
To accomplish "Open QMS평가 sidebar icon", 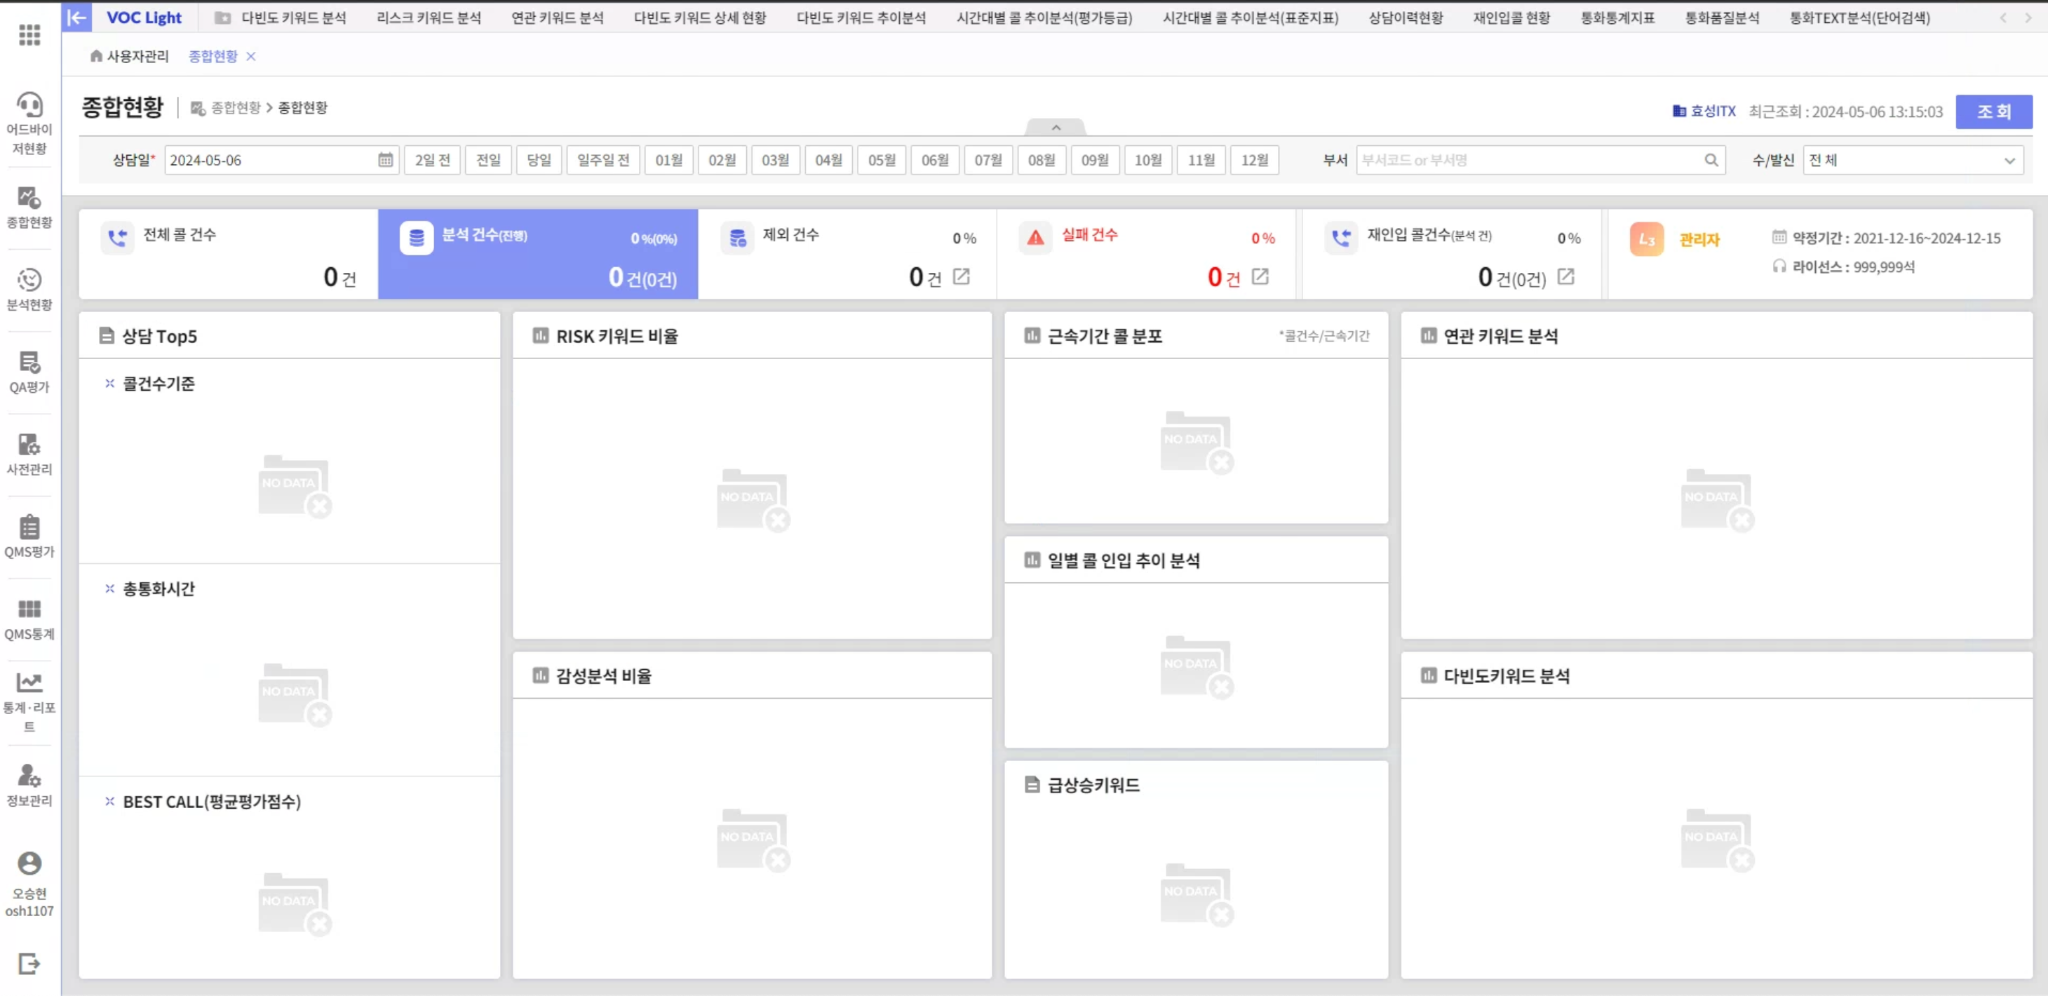I will tap(30, 537).
